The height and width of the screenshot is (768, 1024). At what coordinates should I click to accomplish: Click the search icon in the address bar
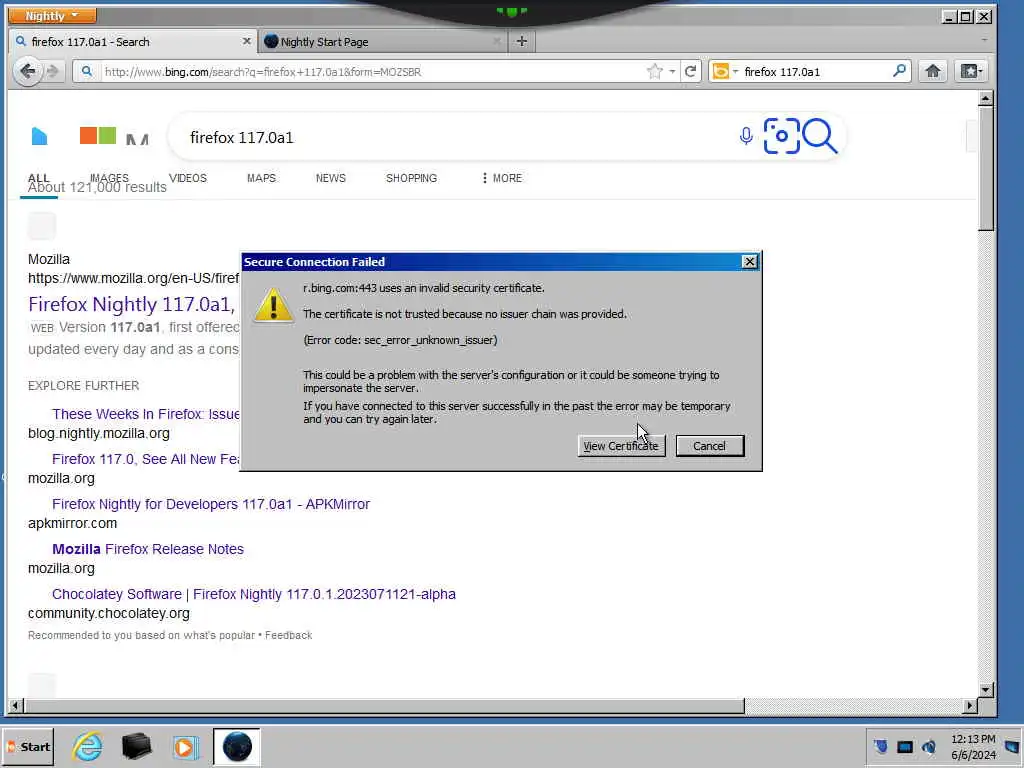click(86, 71)
